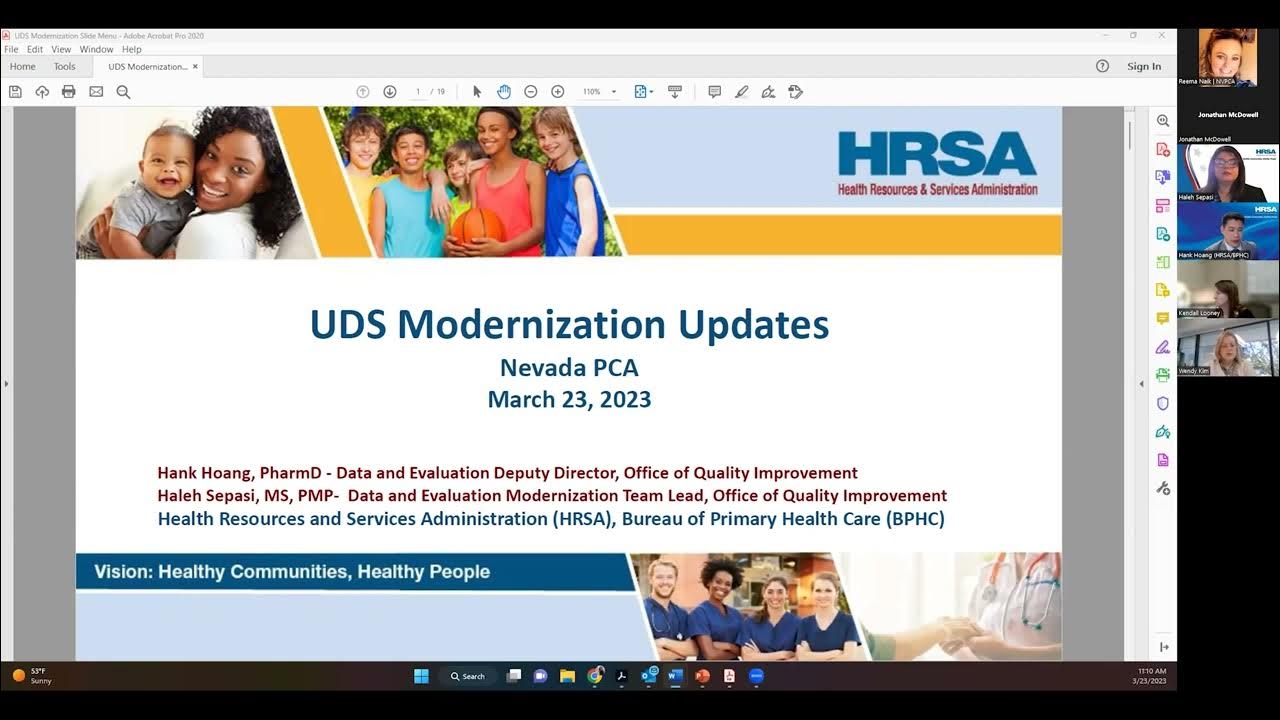Viewport: 1280px width, 720px height.
Task: Click the sign document pen icon
Action: 768,92
